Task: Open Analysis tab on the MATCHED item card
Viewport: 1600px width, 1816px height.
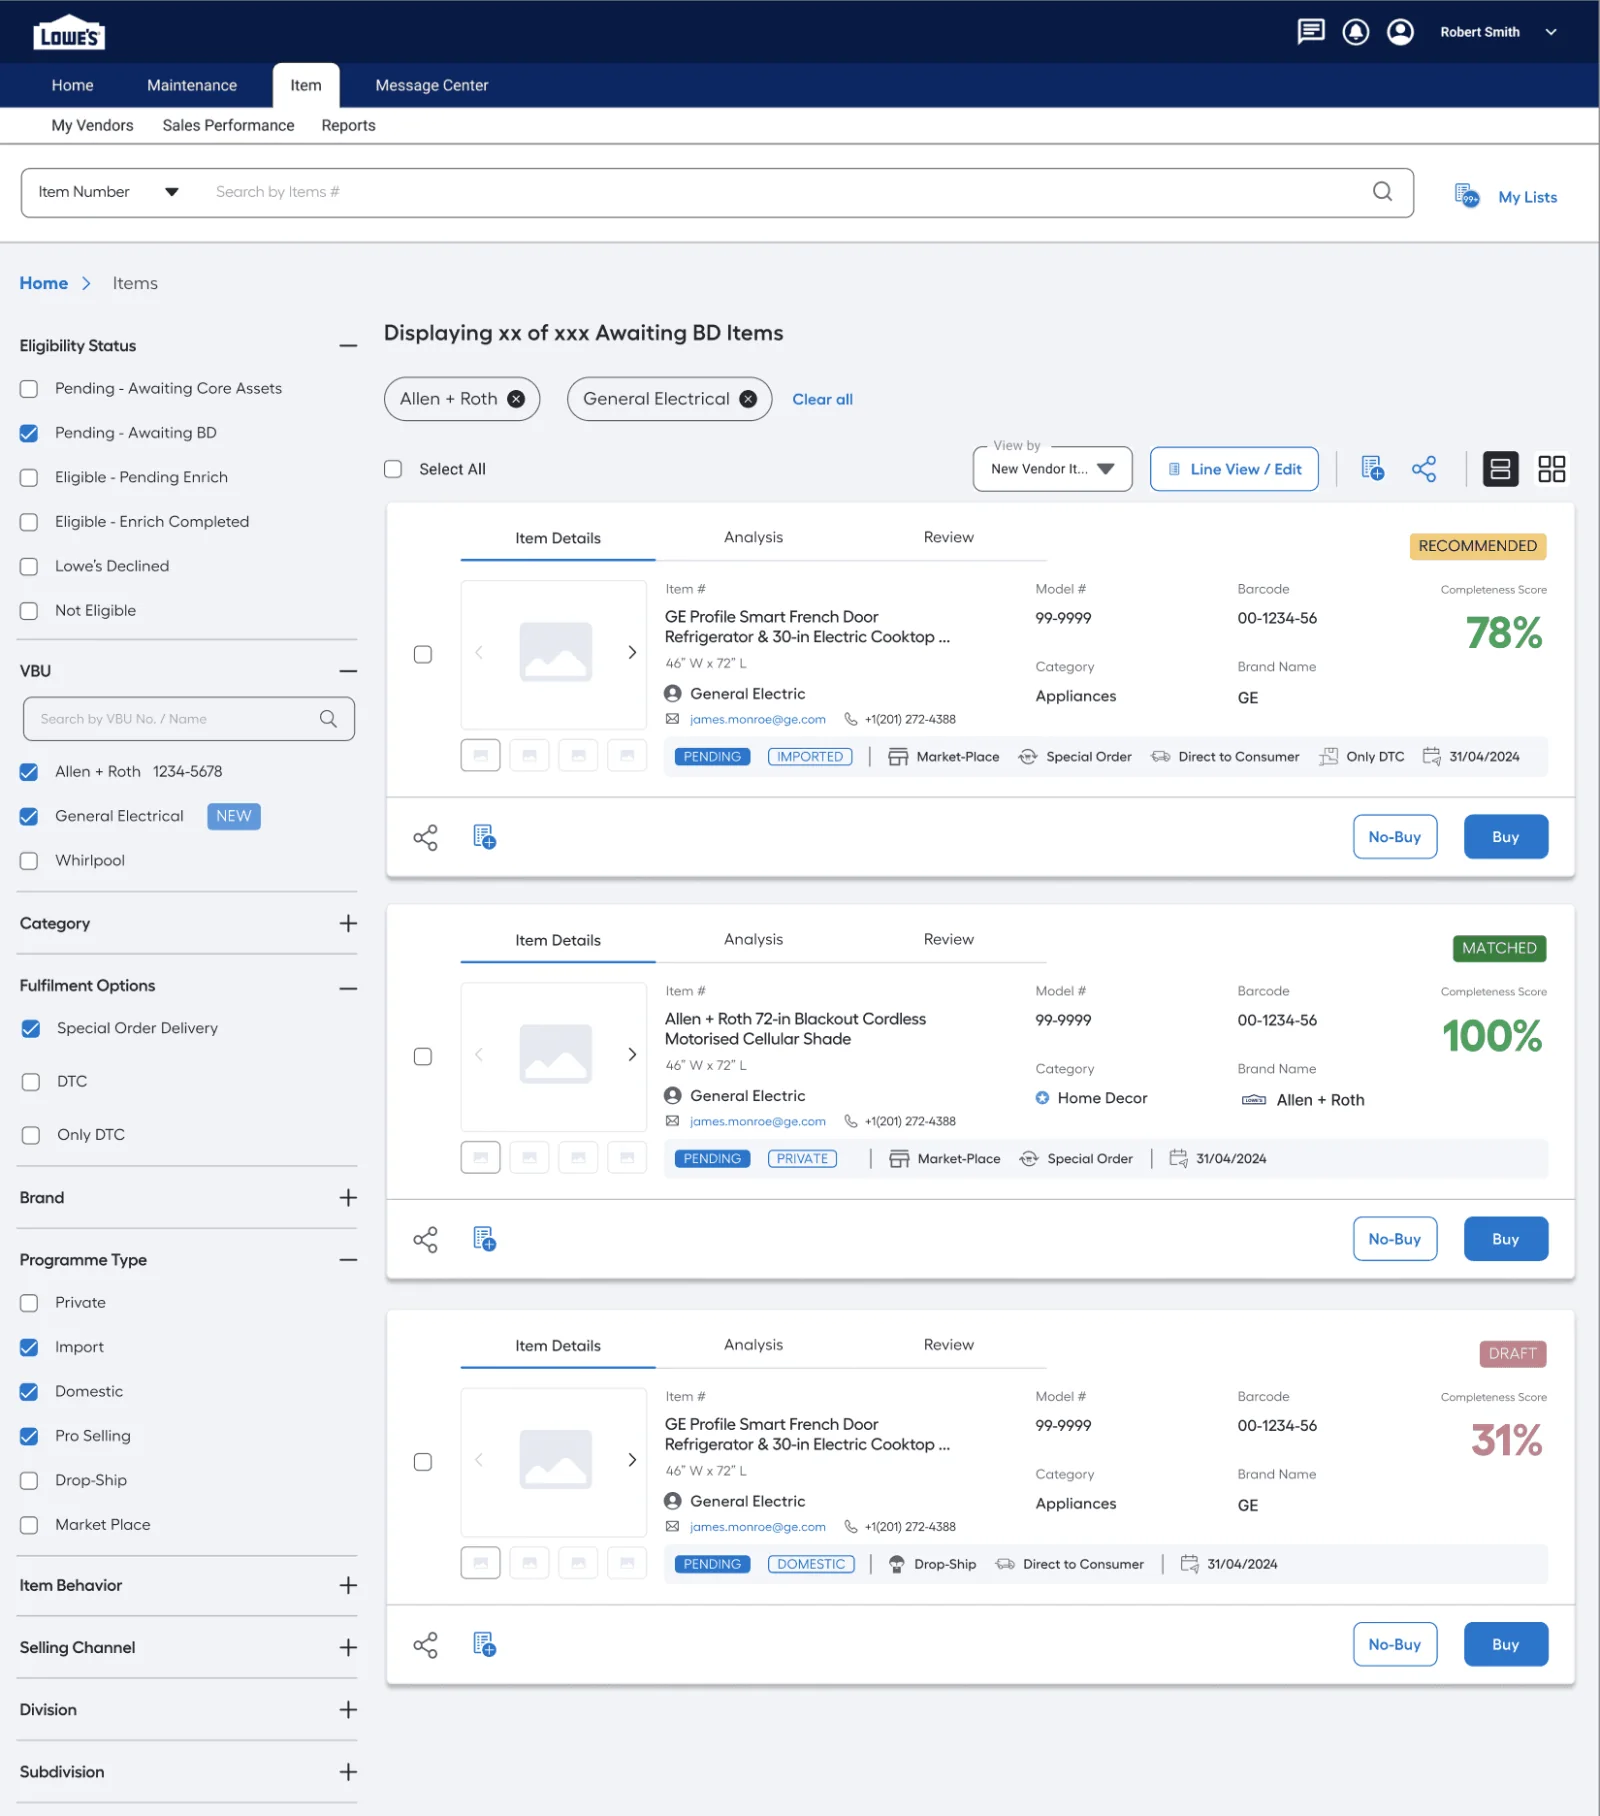Action: point(753,939)
